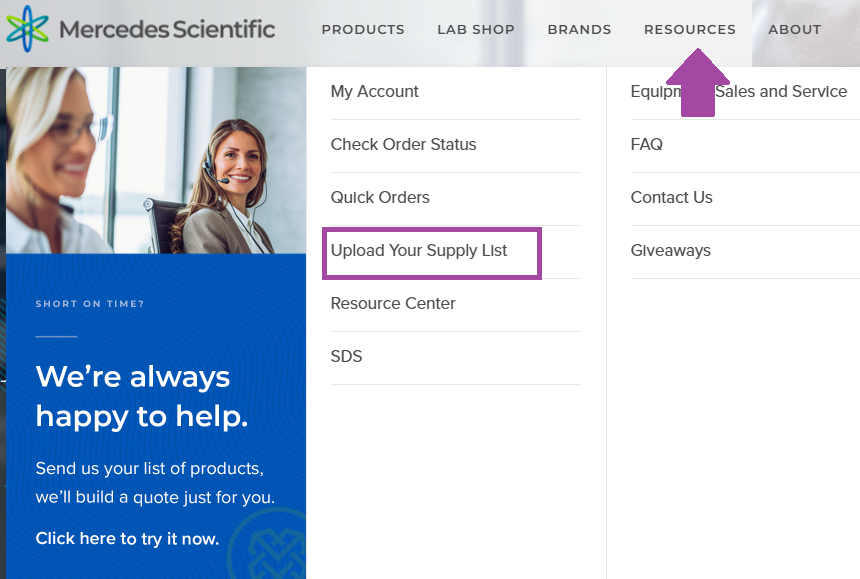
Task: Click 'Click here to try it now'
Action: coord(127,539)
